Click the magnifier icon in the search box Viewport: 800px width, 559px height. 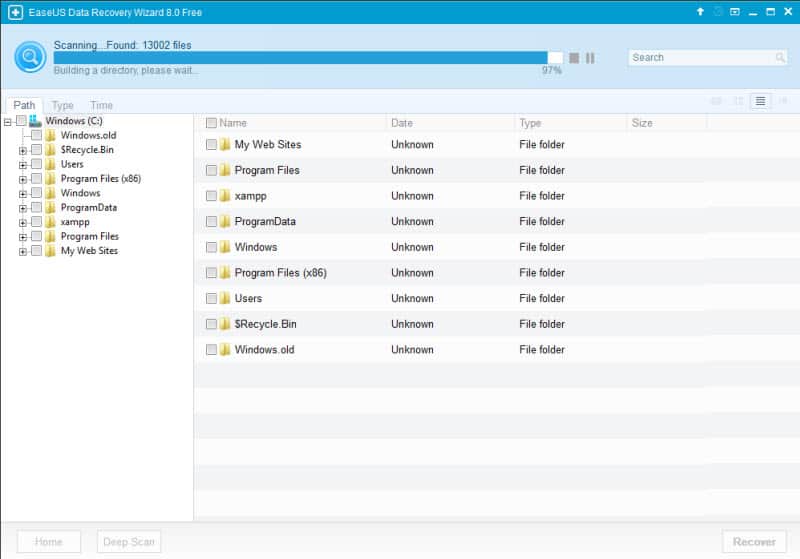(780, 58)
